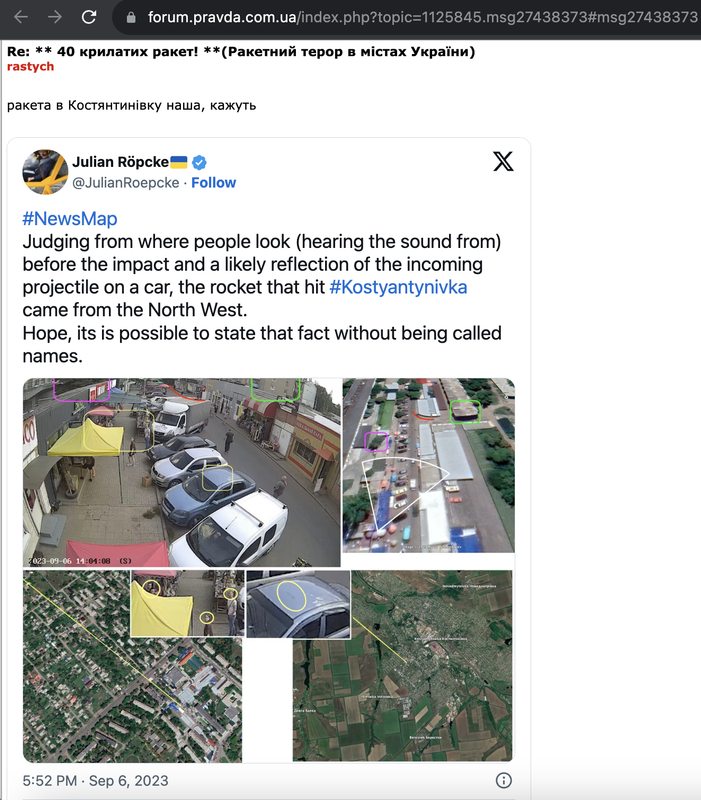Click the browser back arrow
Viewport: 701px width, 800px height.
point(21,17)
